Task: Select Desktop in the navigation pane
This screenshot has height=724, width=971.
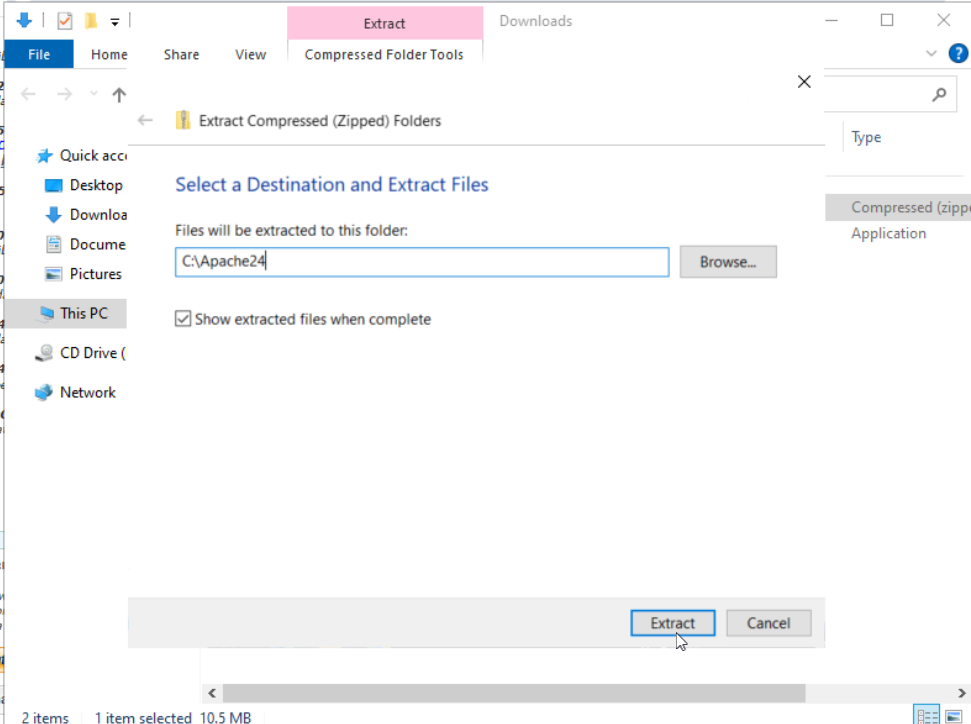Action: point(84,185)
